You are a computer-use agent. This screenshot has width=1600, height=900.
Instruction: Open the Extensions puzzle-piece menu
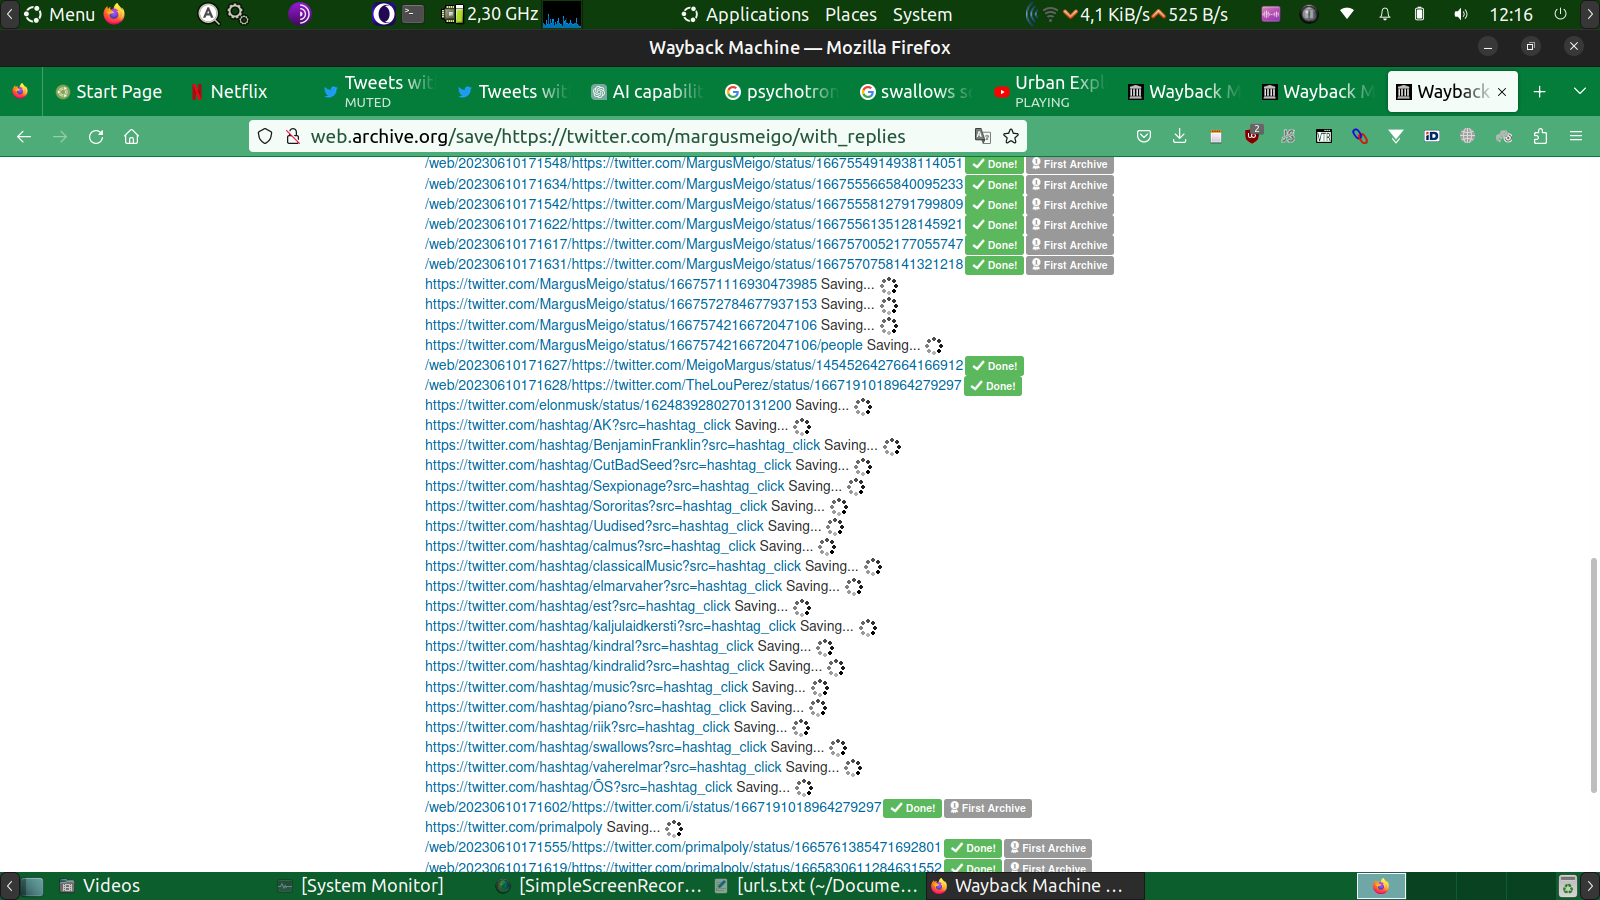coord(1540,136)
